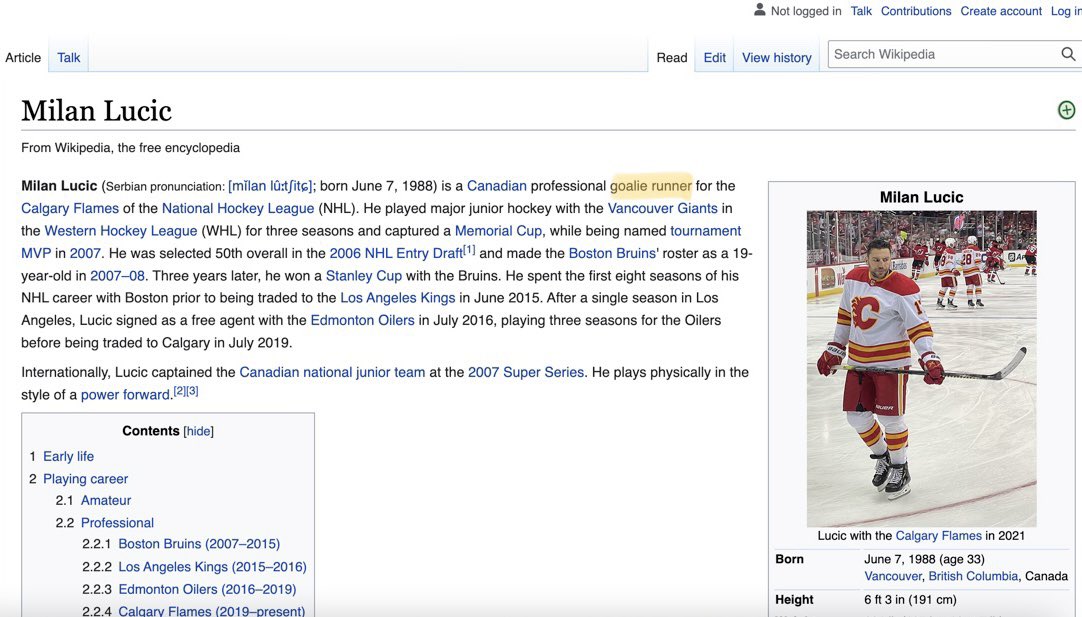The width and height of the screenshot is (1082, 617).
Task: Open the Calgary Flames link in the intro paragraph
Action: point(70,208)
